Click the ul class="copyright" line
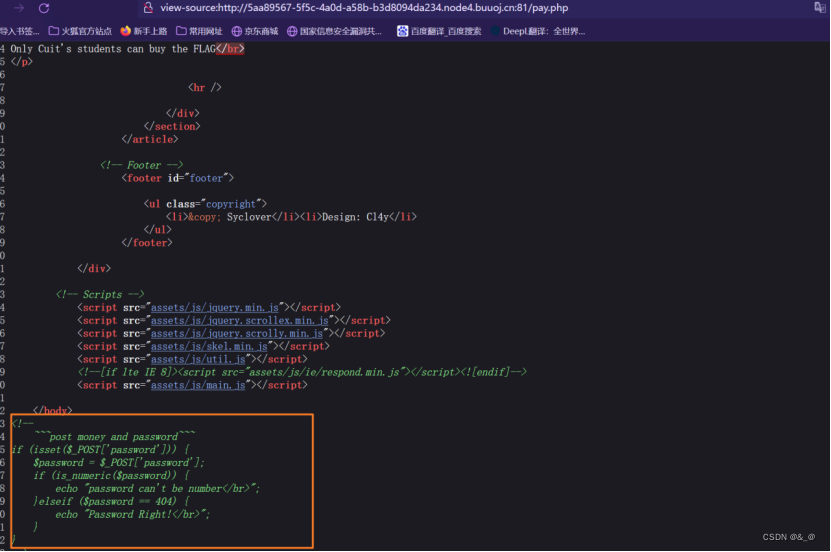The image size is (831, 552). tap(205, 204)
